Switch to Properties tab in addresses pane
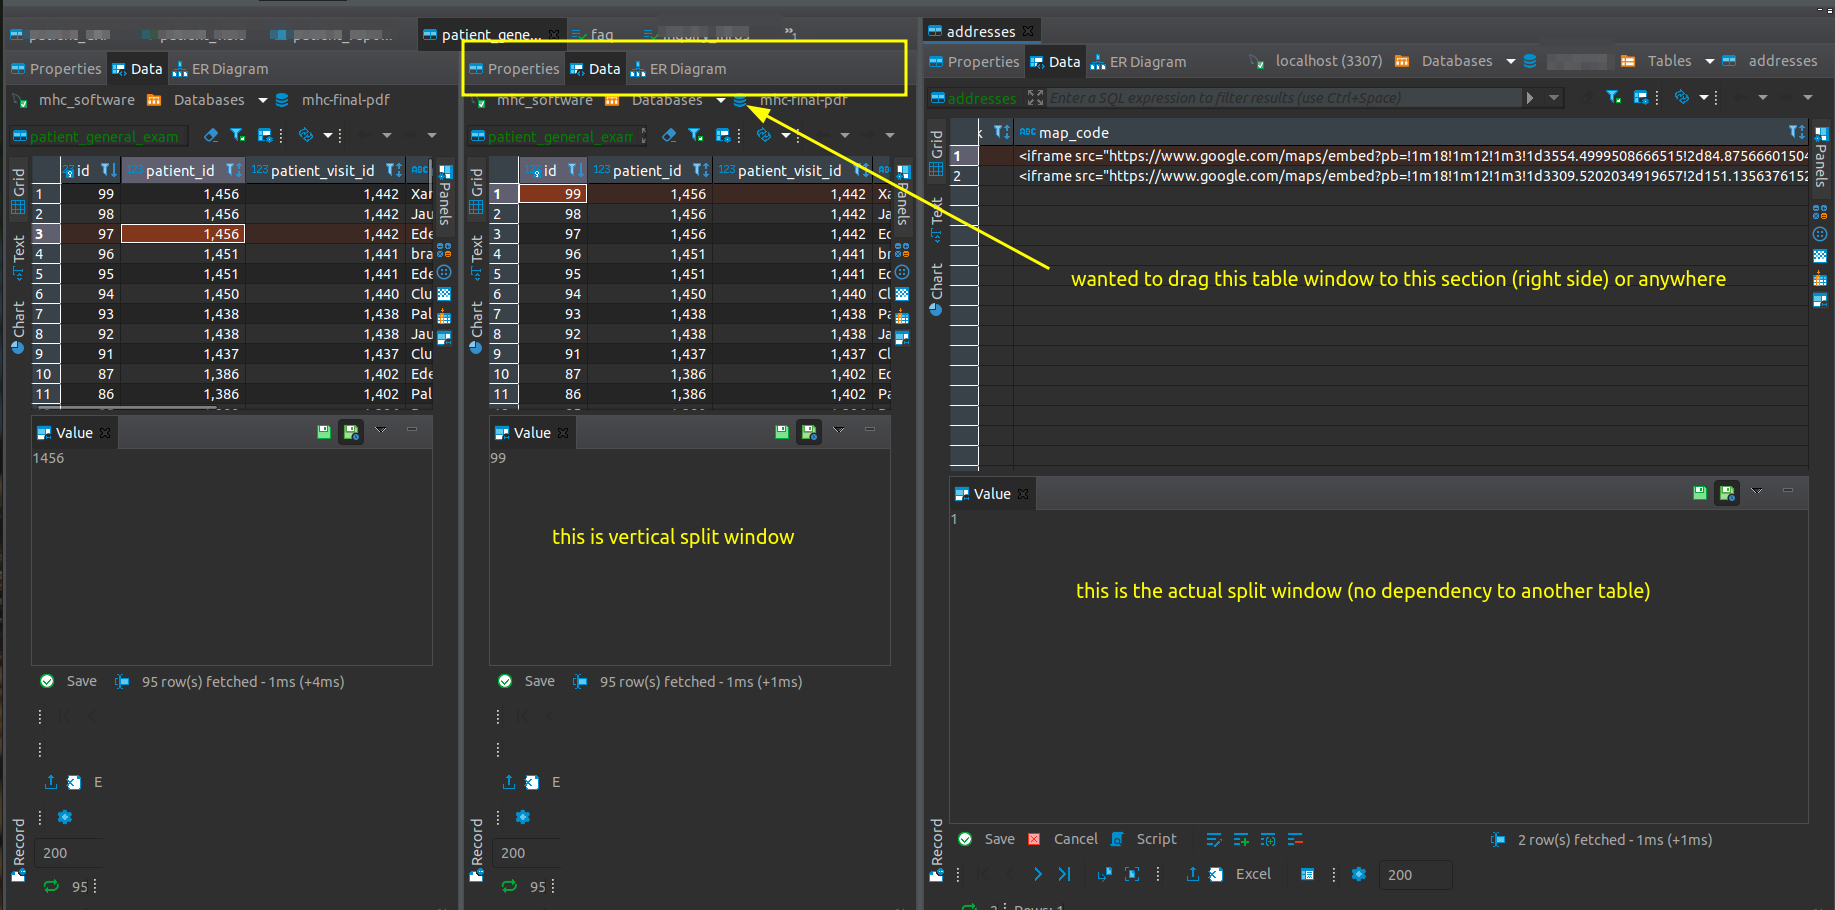 [974, 62]
